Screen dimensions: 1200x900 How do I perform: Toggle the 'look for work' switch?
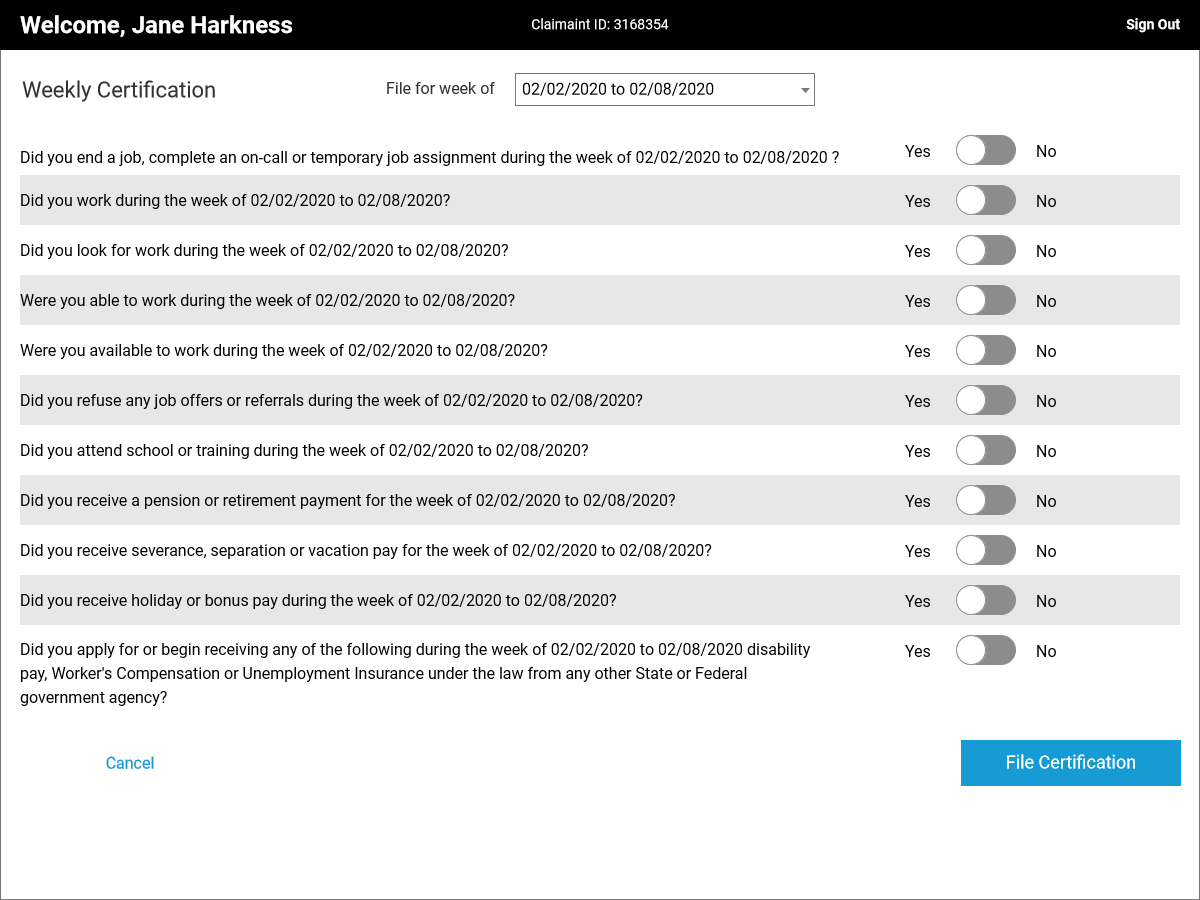(985, 251)
